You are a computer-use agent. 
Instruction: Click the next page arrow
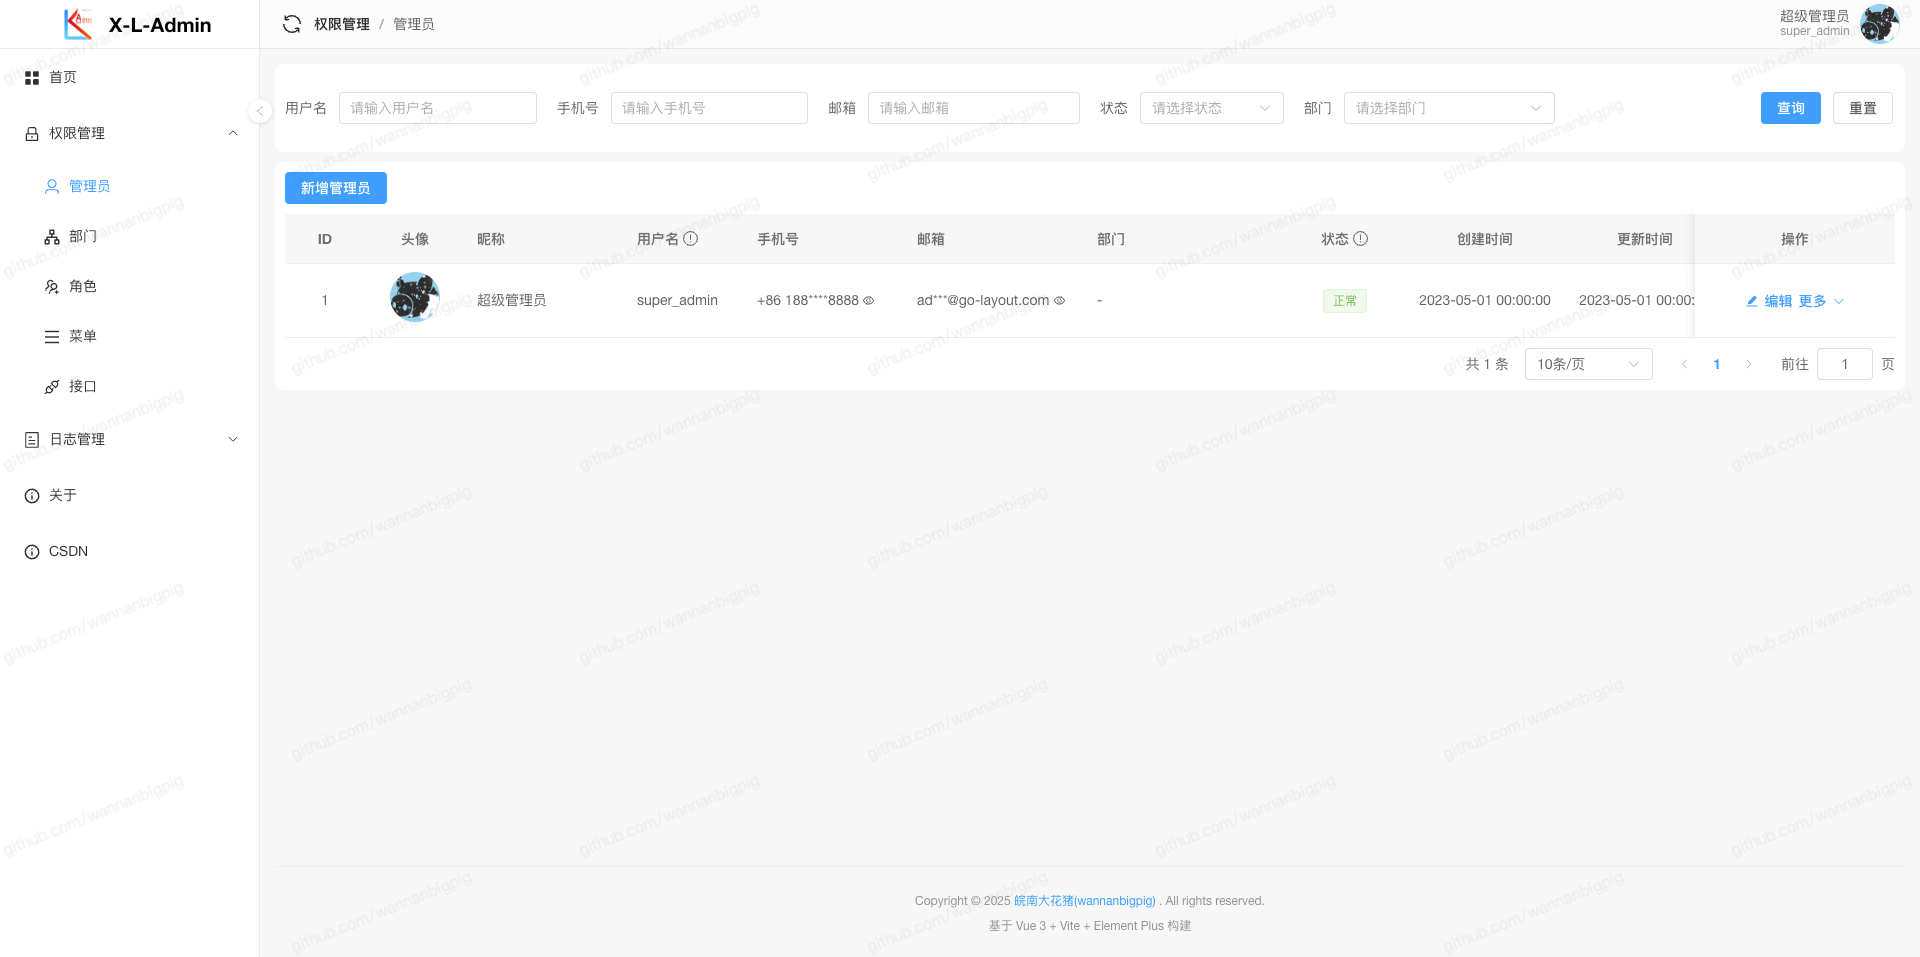[1749, 364]
